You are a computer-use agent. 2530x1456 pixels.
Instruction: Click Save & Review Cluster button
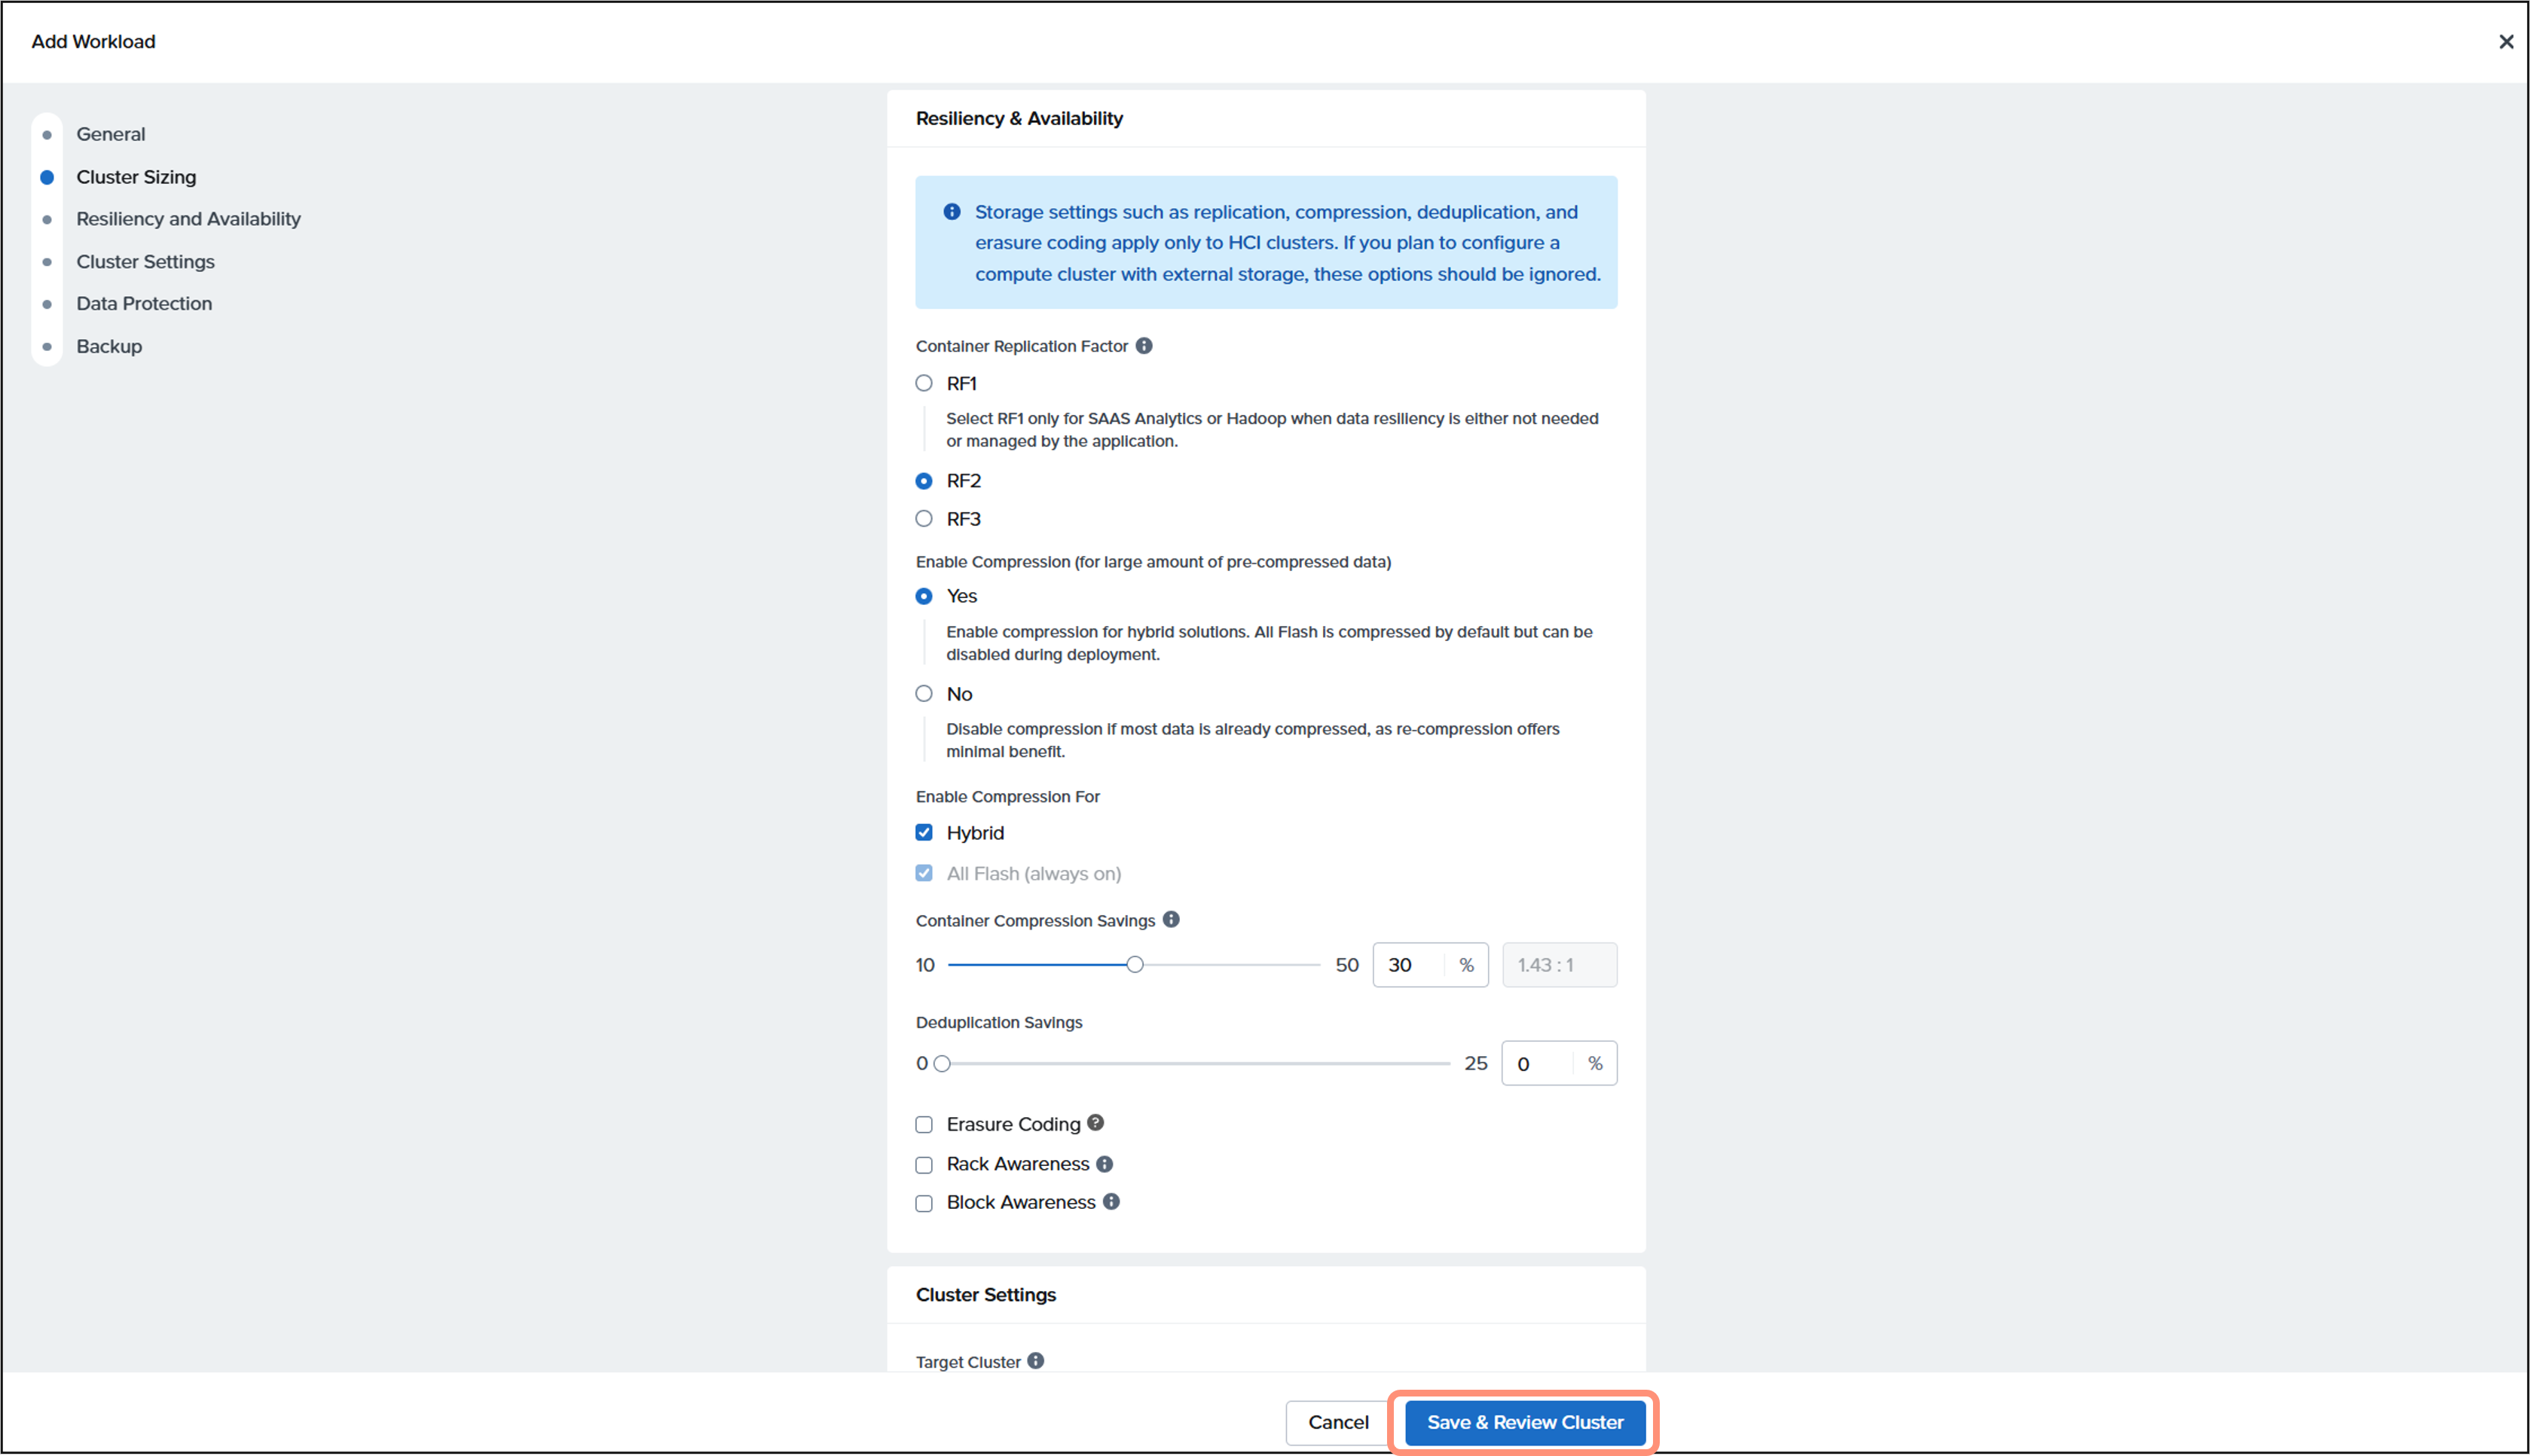tap(1524, 1421)
